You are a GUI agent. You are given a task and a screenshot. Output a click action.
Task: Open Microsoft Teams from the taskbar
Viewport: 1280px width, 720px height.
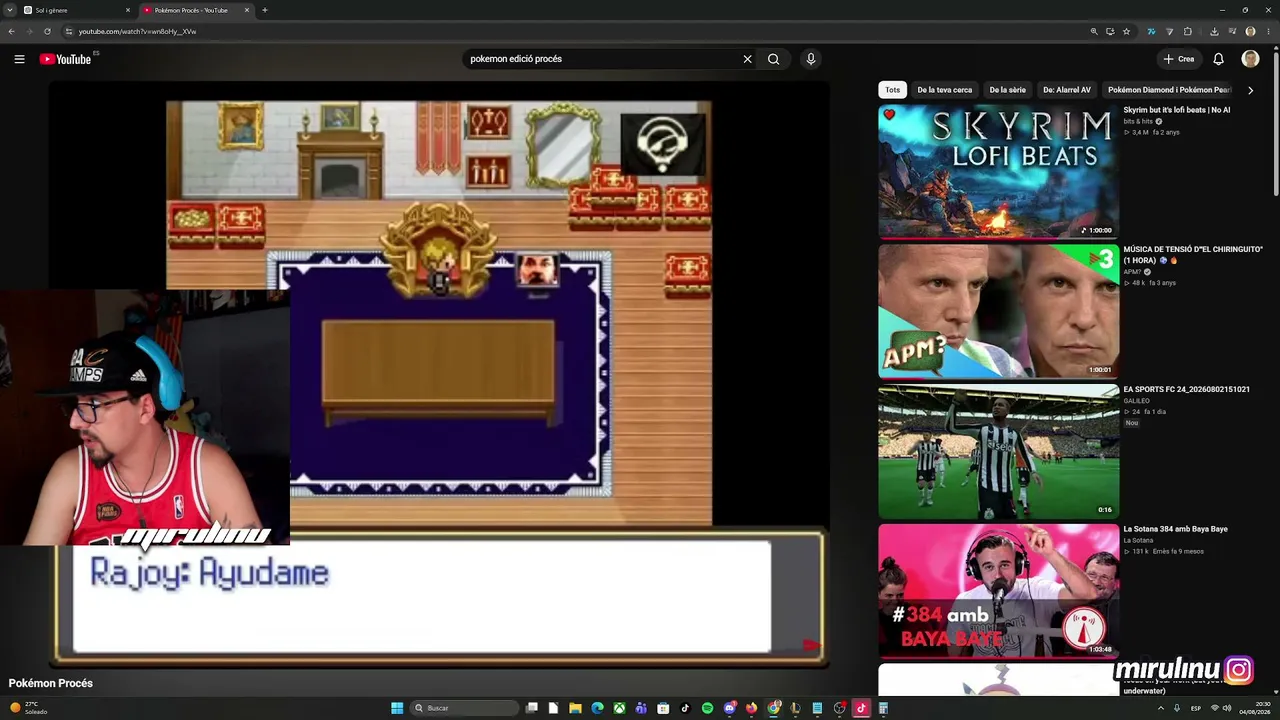(641, 708)
